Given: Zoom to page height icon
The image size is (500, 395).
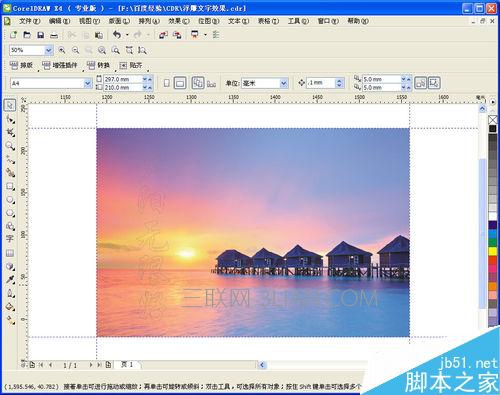Looking at the screenshot, I should [x=142, y=50].
